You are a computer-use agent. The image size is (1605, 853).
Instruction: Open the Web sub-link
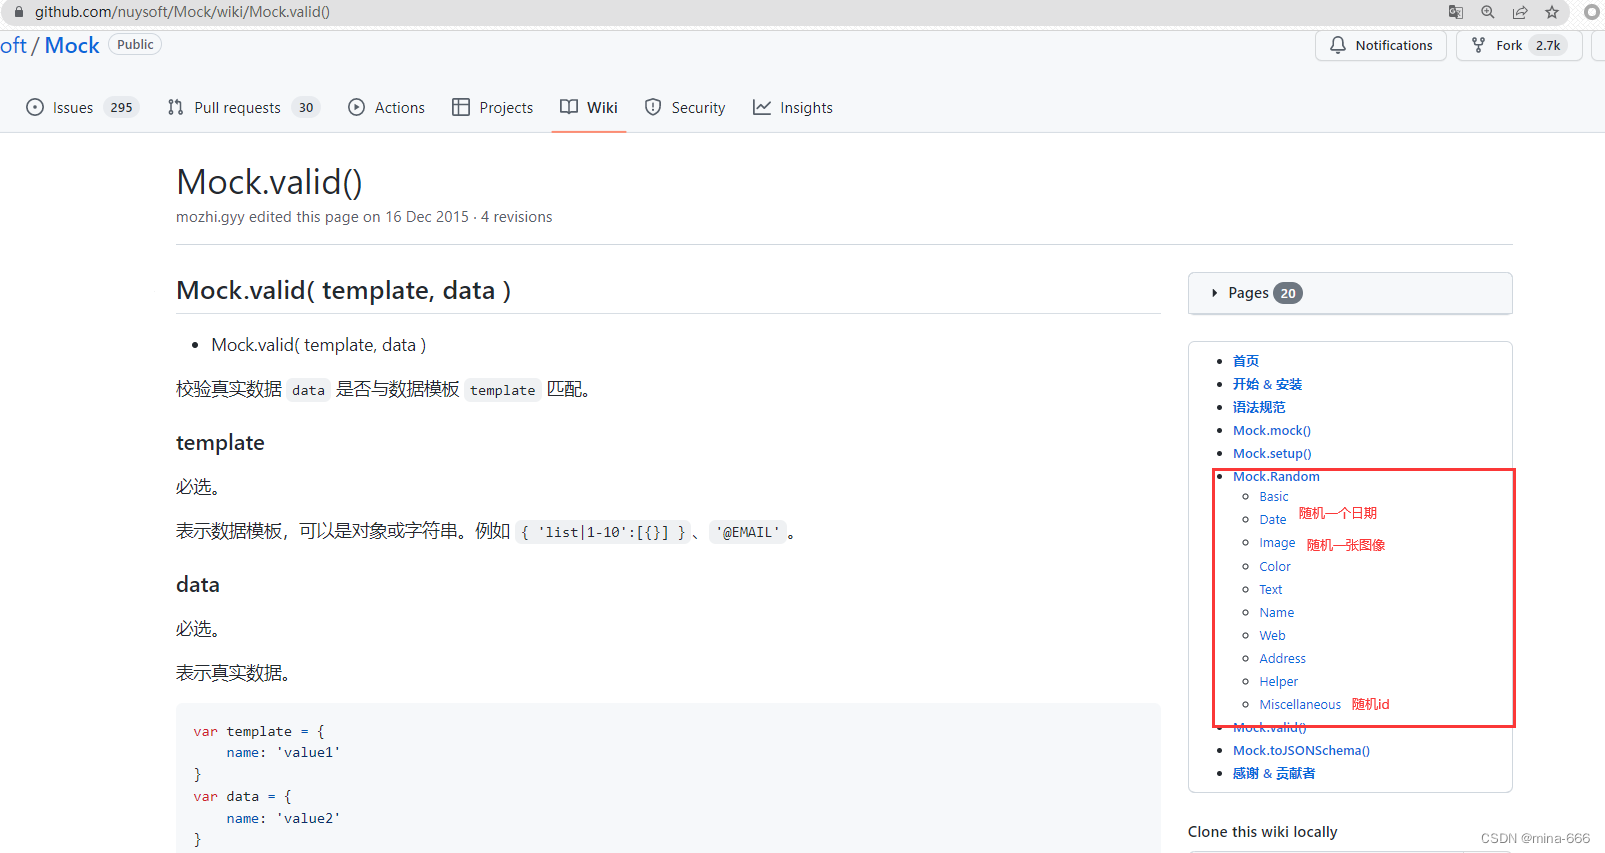point(1272,635)
